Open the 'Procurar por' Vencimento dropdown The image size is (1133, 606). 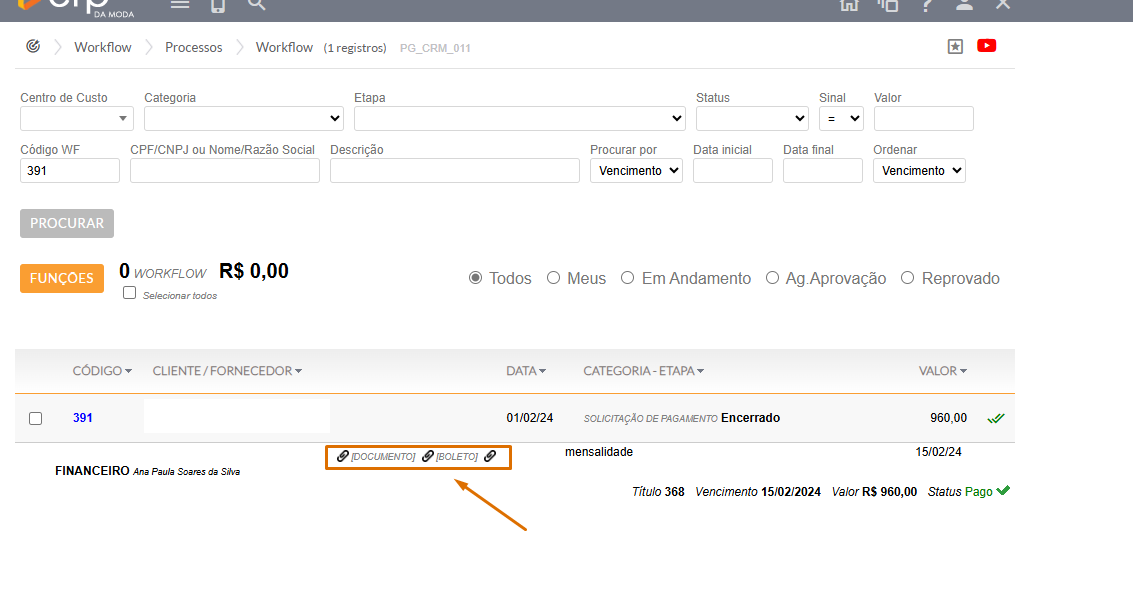636,171
